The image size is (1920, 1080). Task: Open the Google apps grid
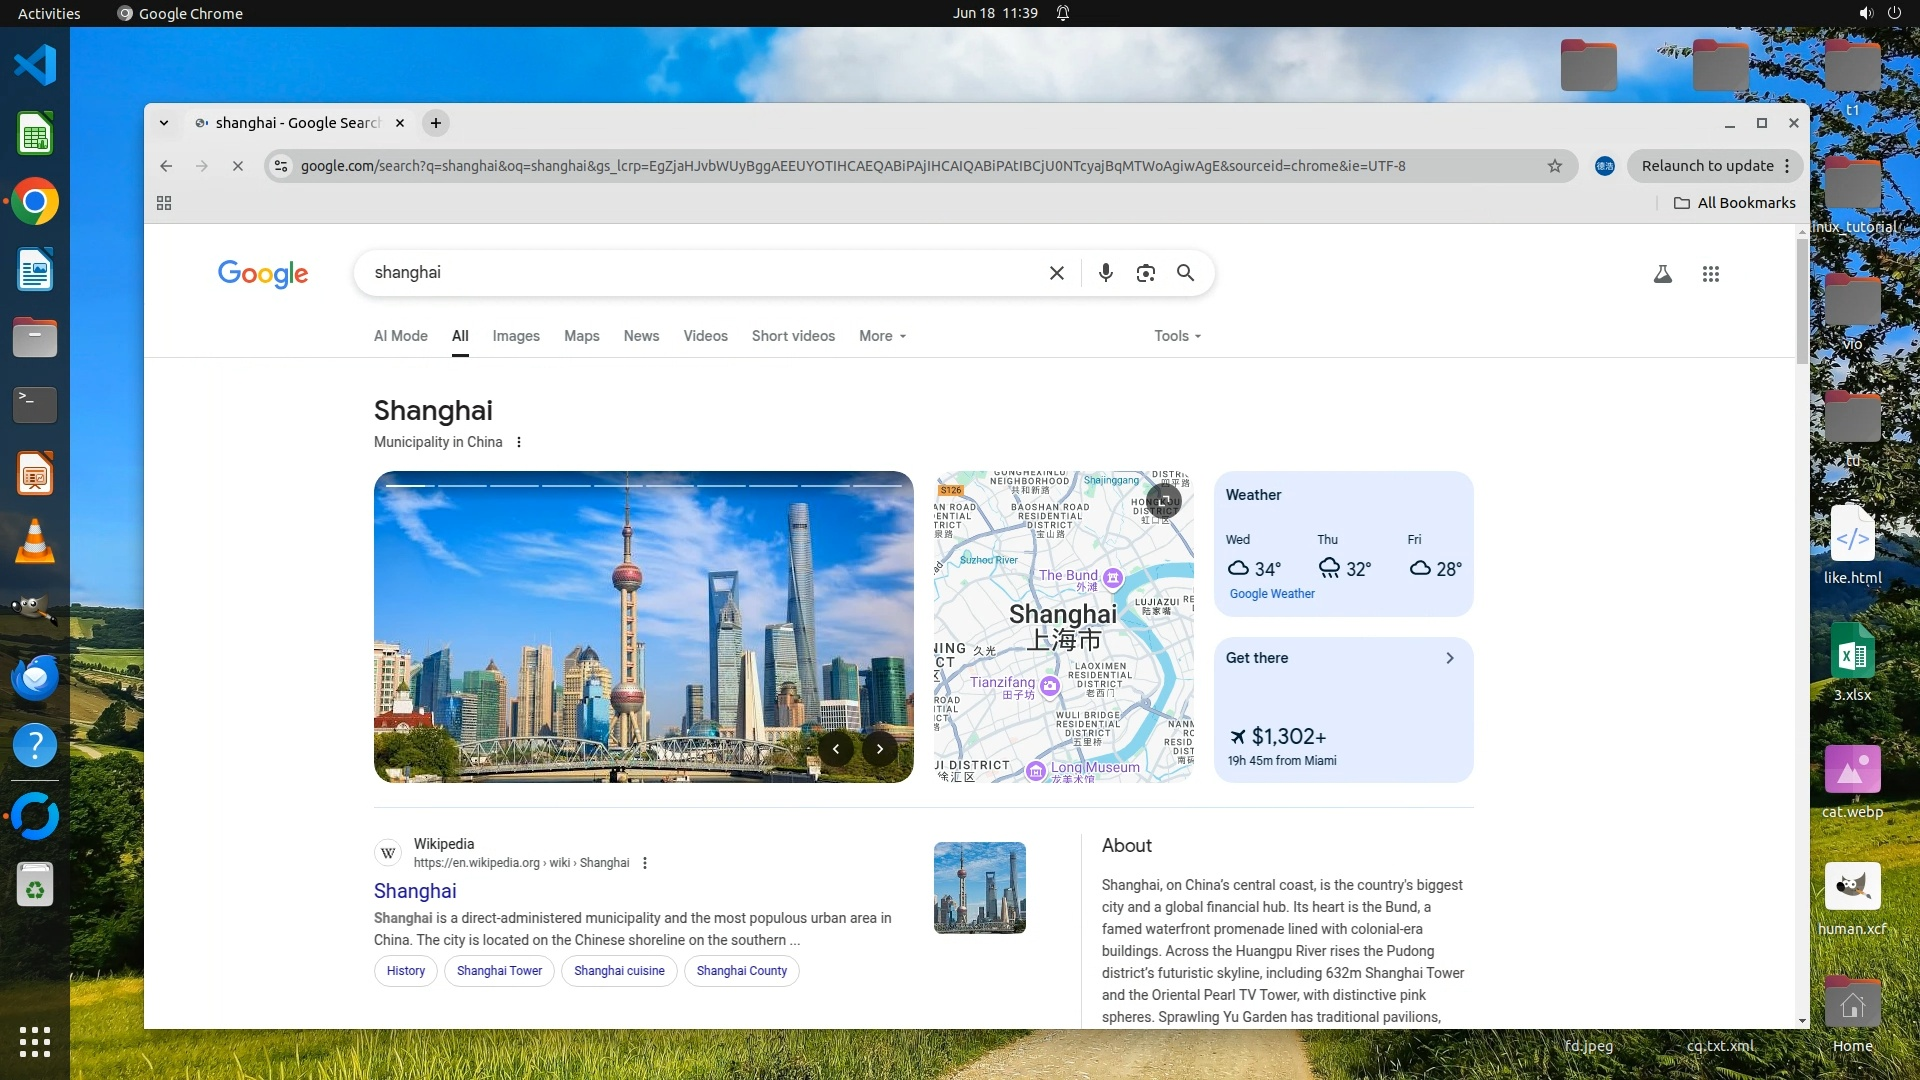coord(1710,274)
